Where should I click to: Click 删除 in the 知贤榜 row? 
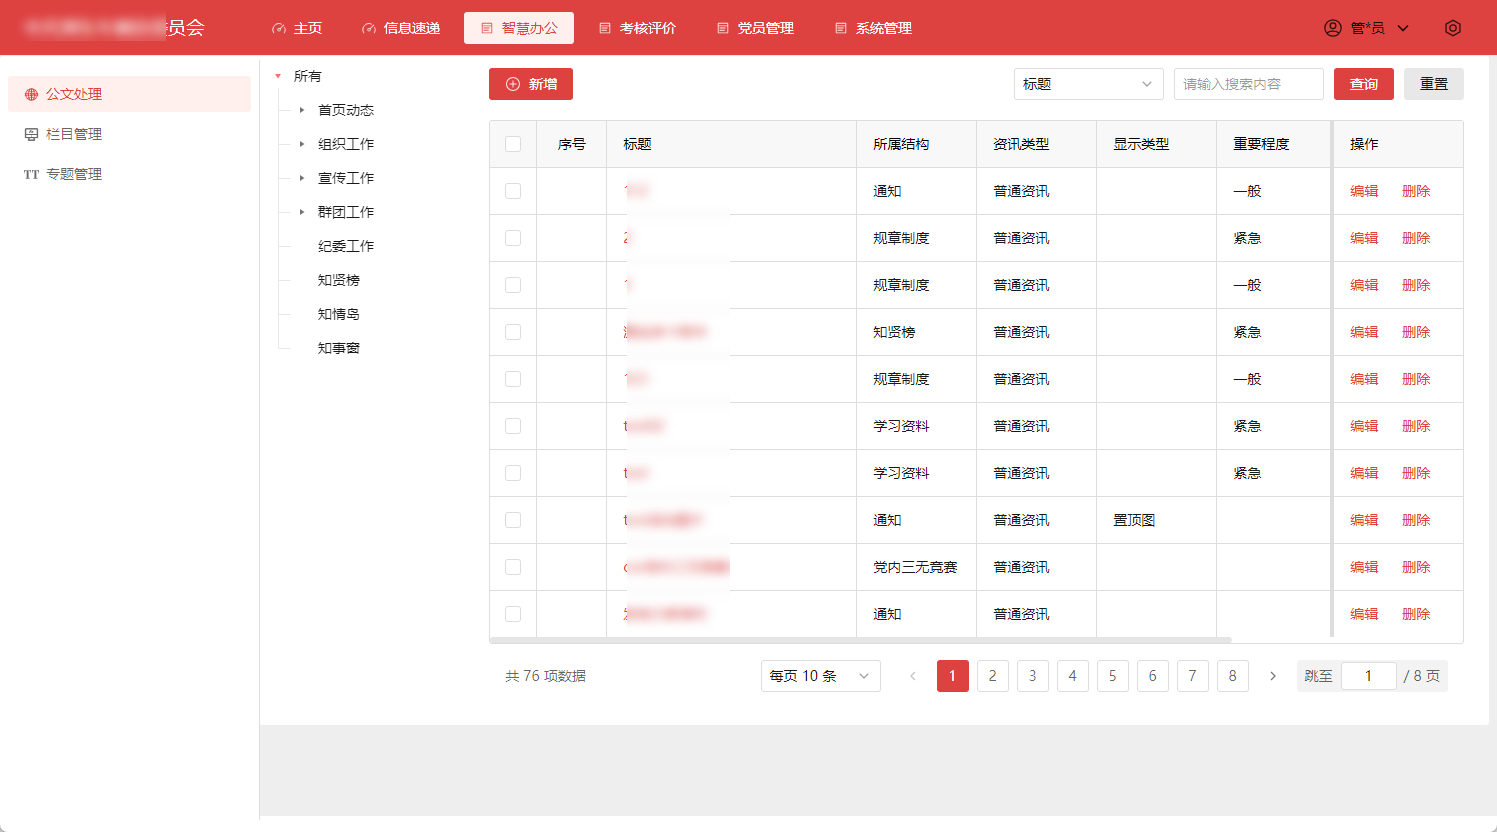click(x=1416, y=332)
